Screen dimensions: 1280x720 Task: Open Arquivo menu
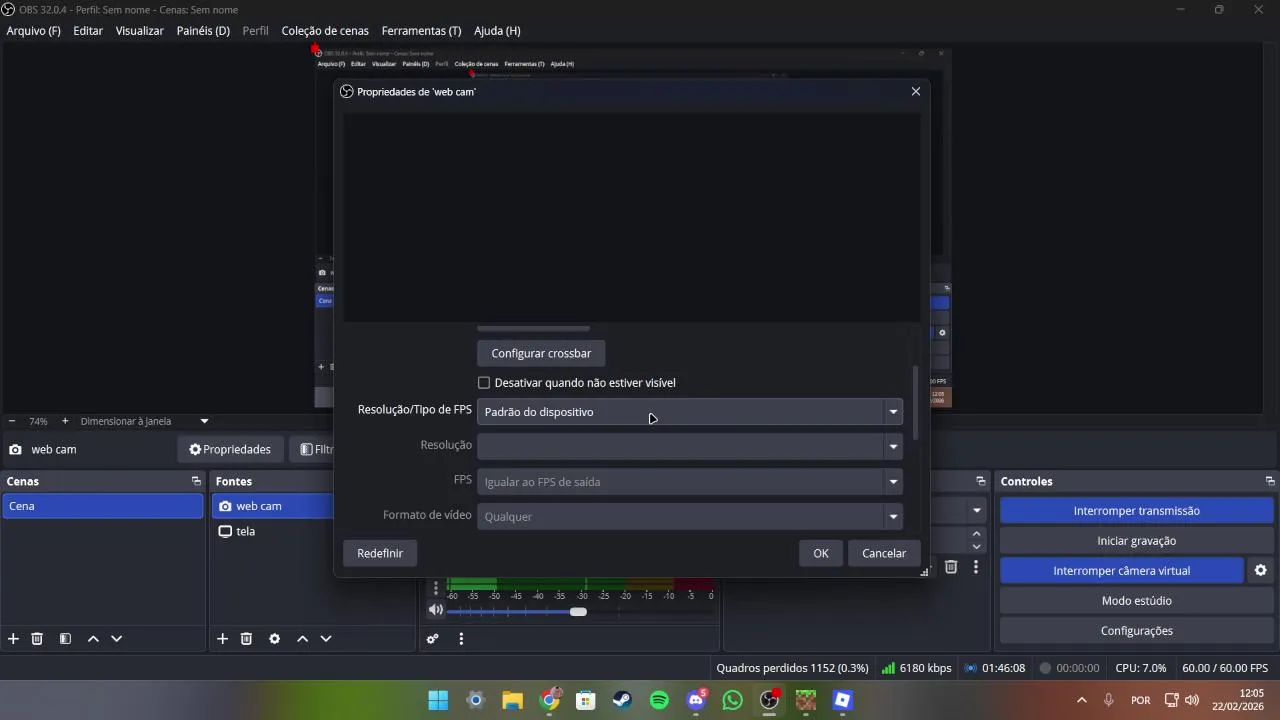[33, 31]
